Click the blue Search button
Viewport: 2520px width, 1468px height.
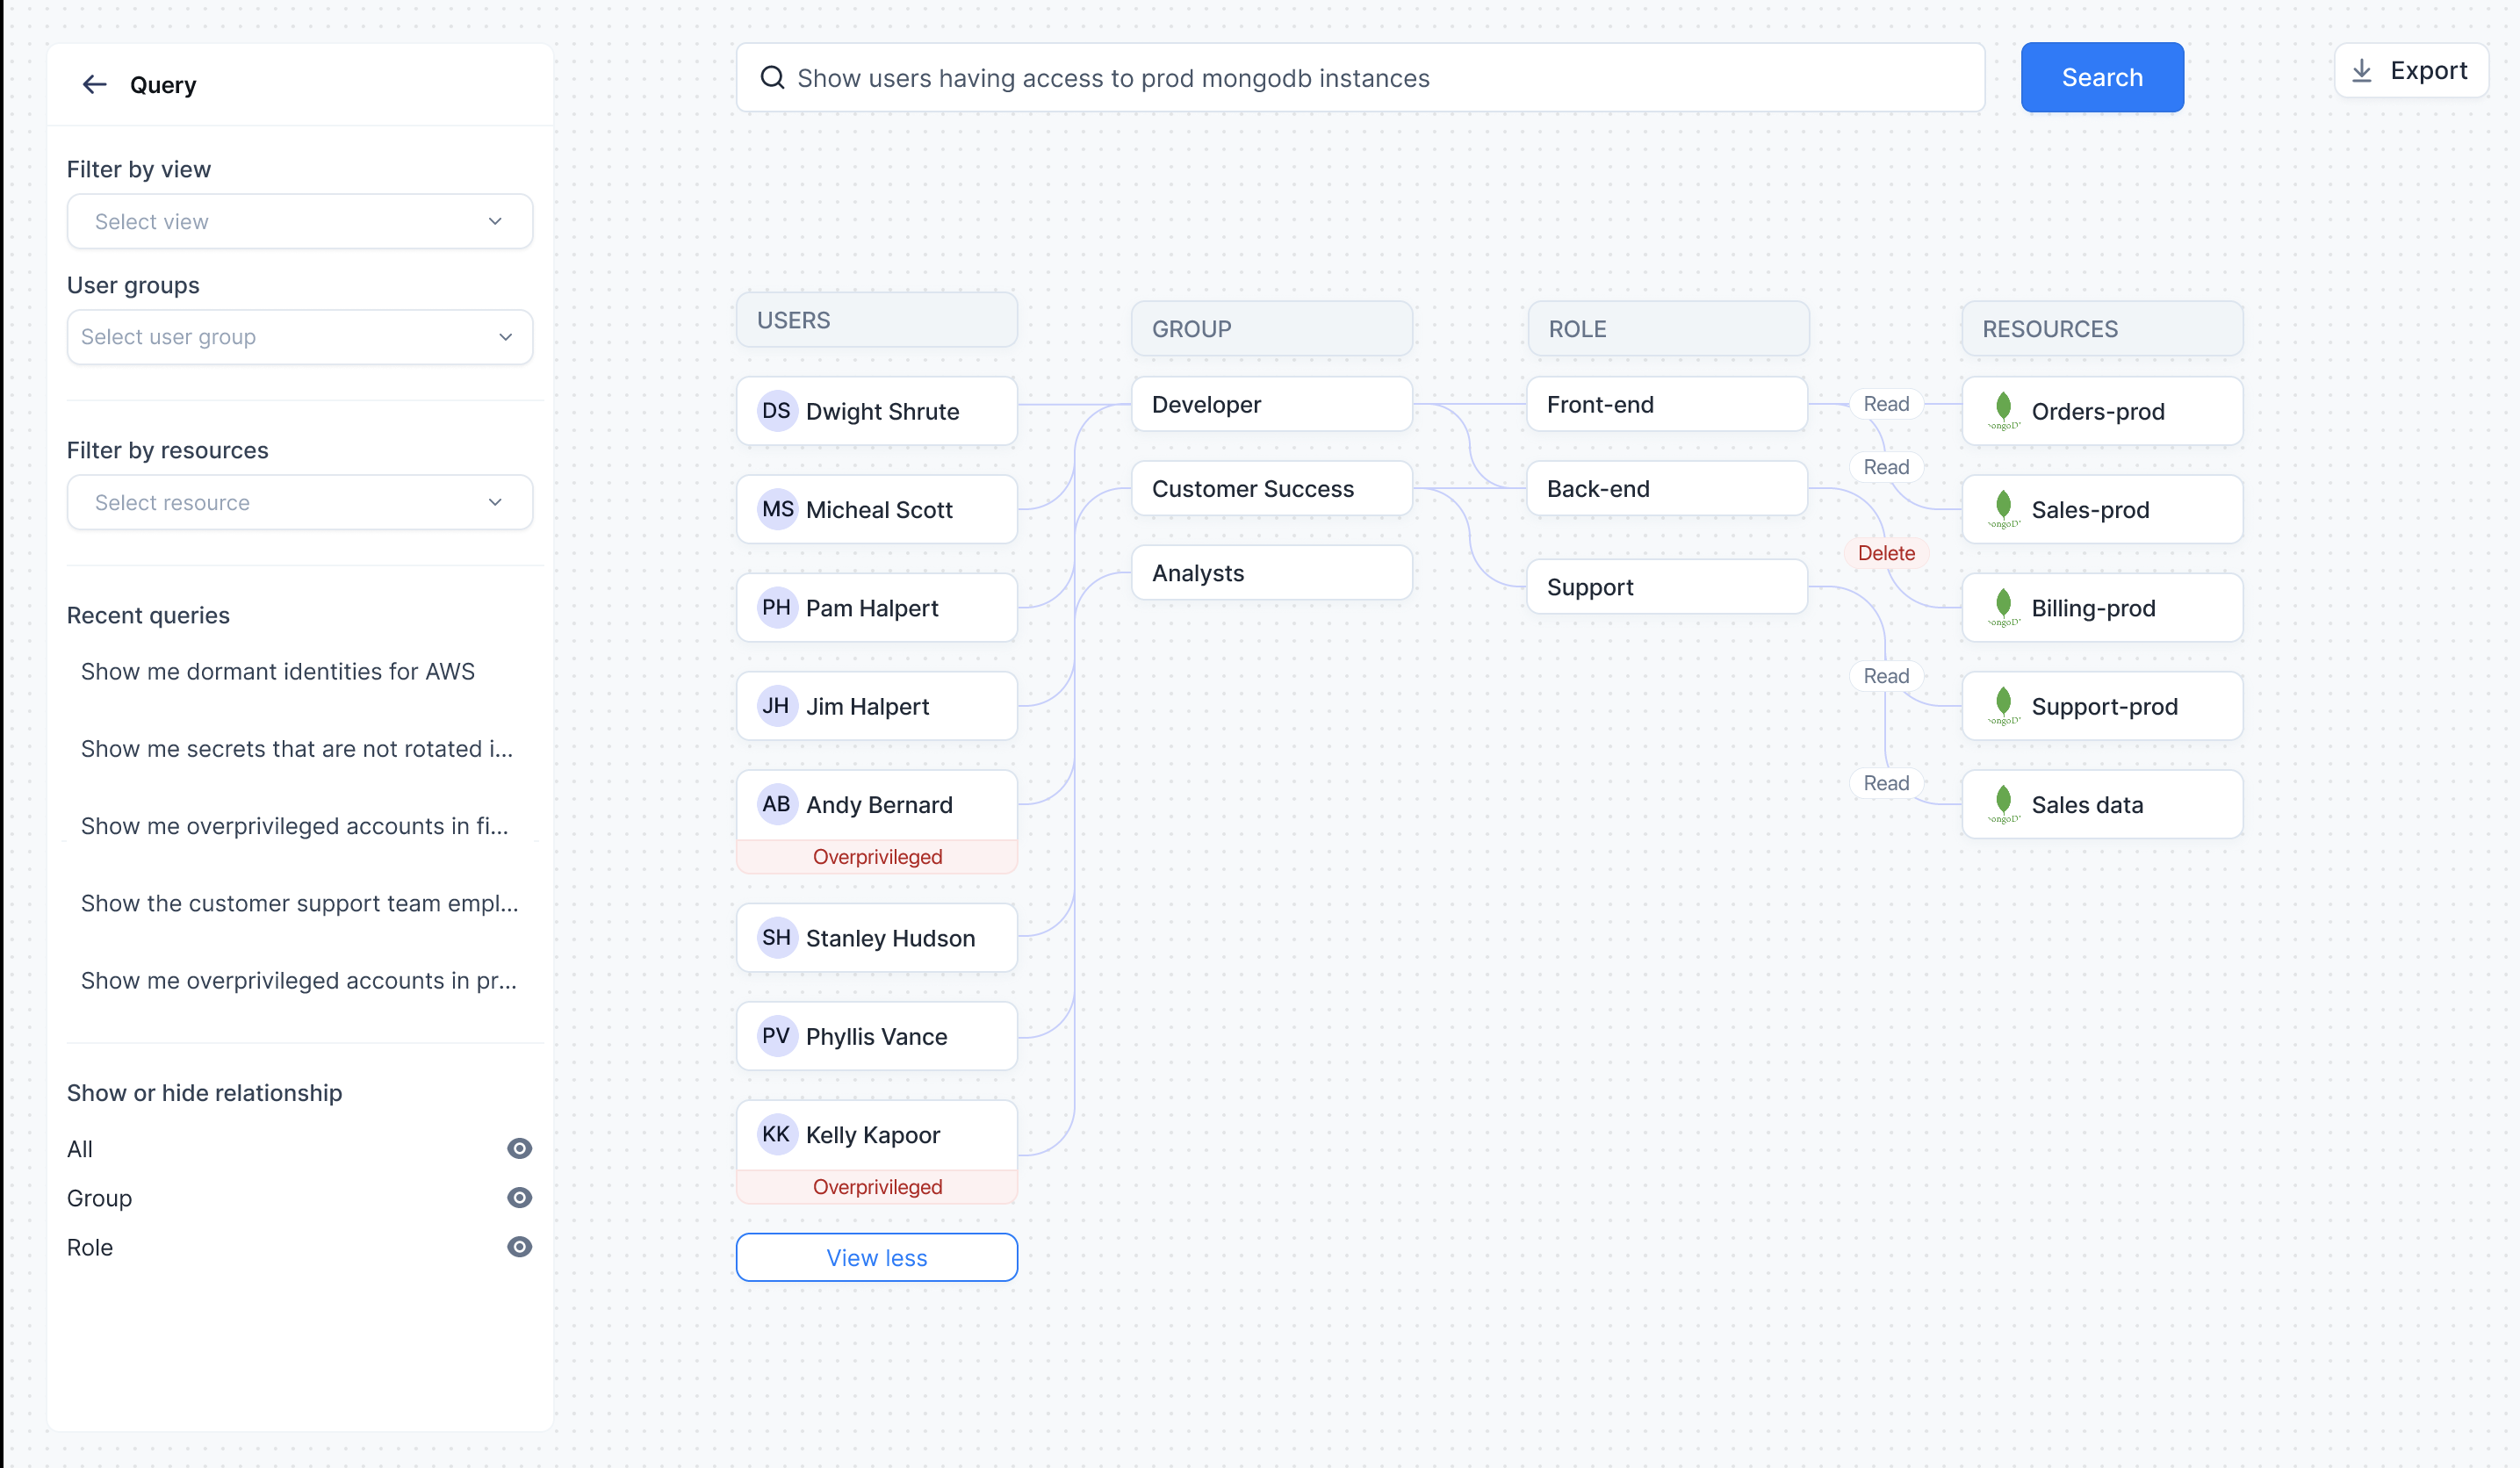point(2101,78)
